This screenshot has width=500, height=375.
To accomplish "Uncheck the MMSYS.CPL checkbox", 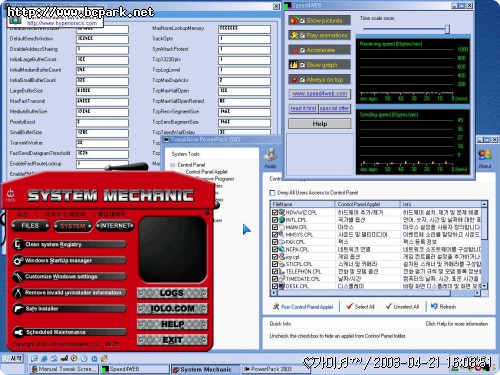I will (x=275, y=234).
